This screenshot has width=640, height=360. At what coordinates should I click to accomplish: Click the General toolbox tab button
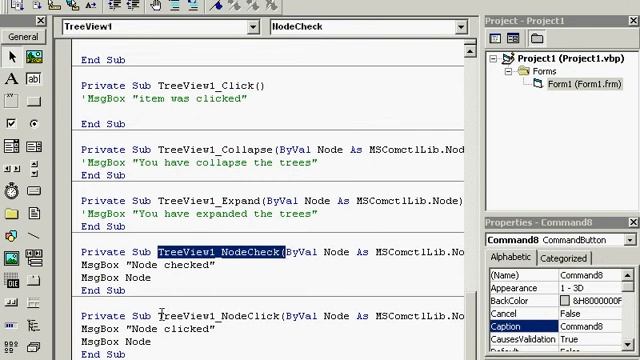[23, 37]
